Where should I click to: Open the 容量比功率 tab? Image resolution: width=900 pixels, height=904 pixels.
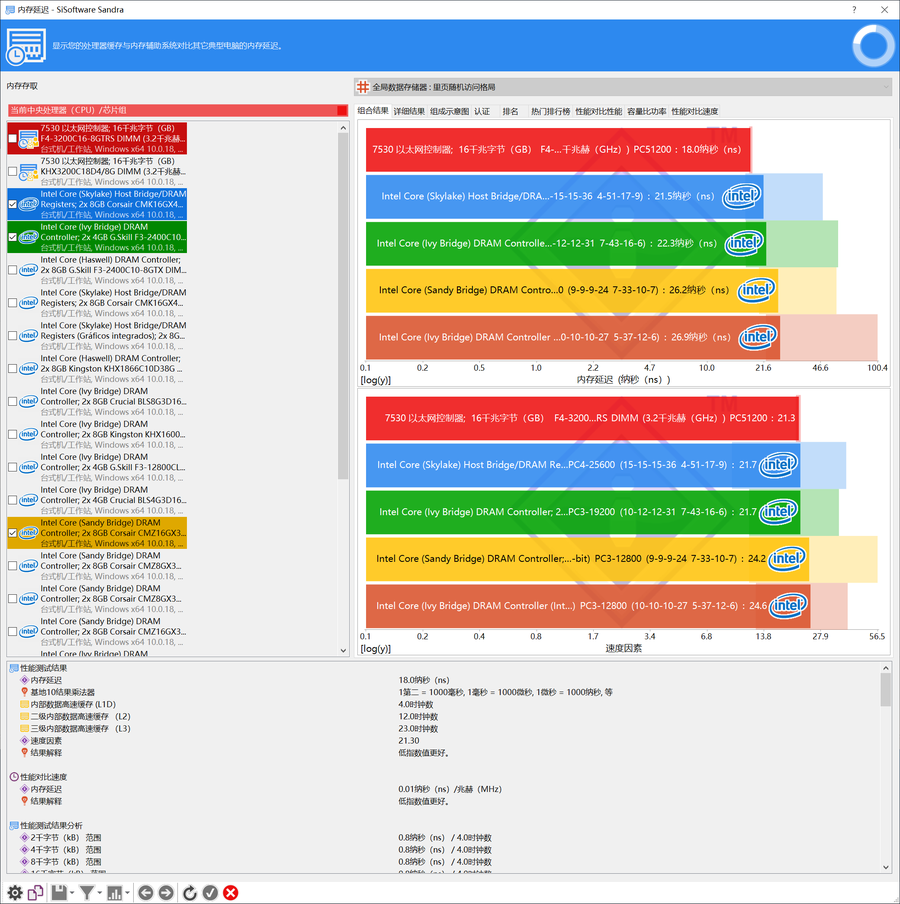647,111
